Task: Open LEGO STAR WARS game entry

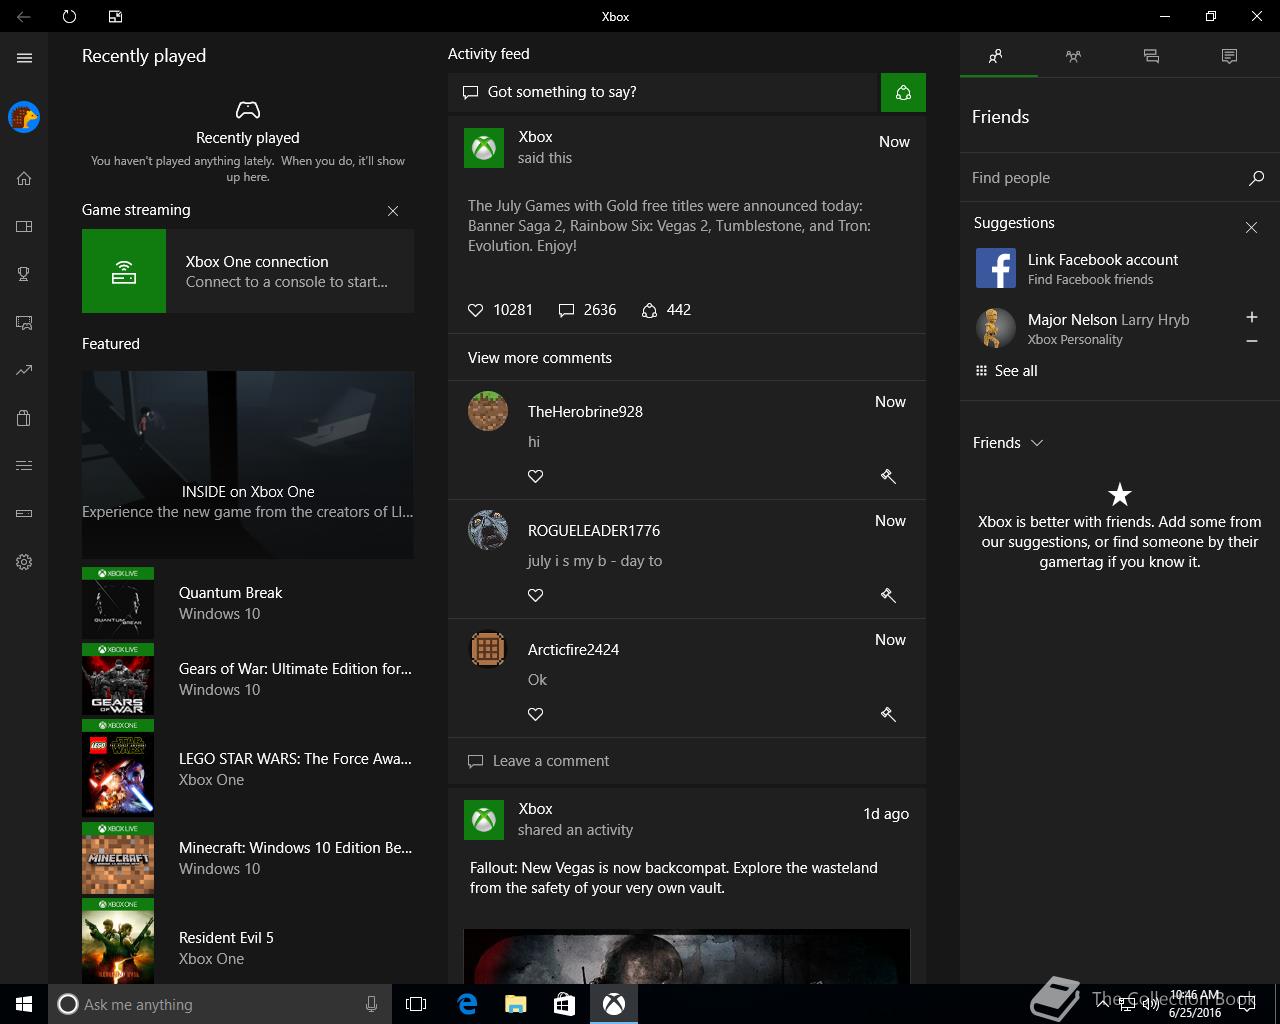Action: (x=248, y=768)
